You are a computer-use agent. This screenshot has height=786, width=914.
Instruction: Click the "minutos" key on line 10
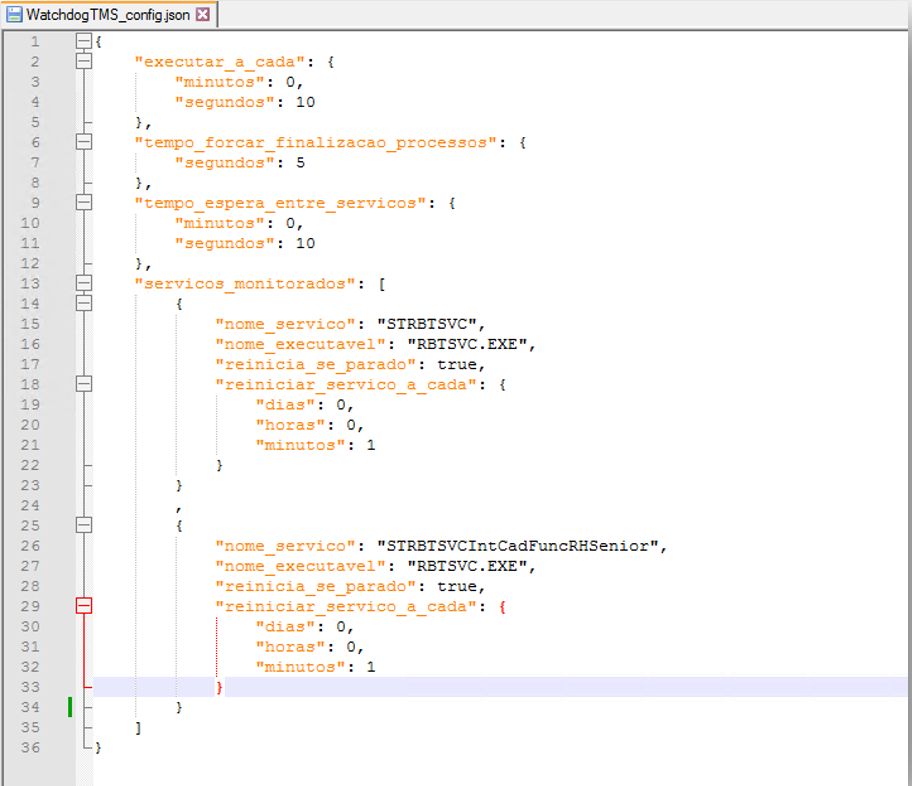tap(220, 223)
